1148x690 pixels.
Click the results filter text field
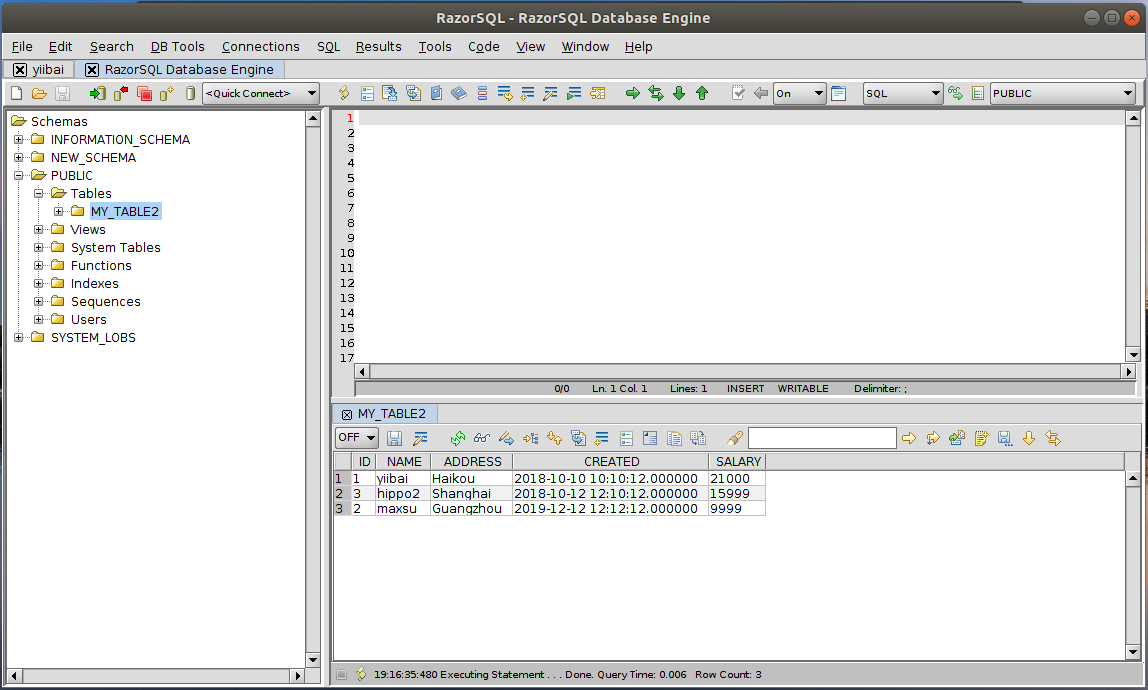pos(822,438)
